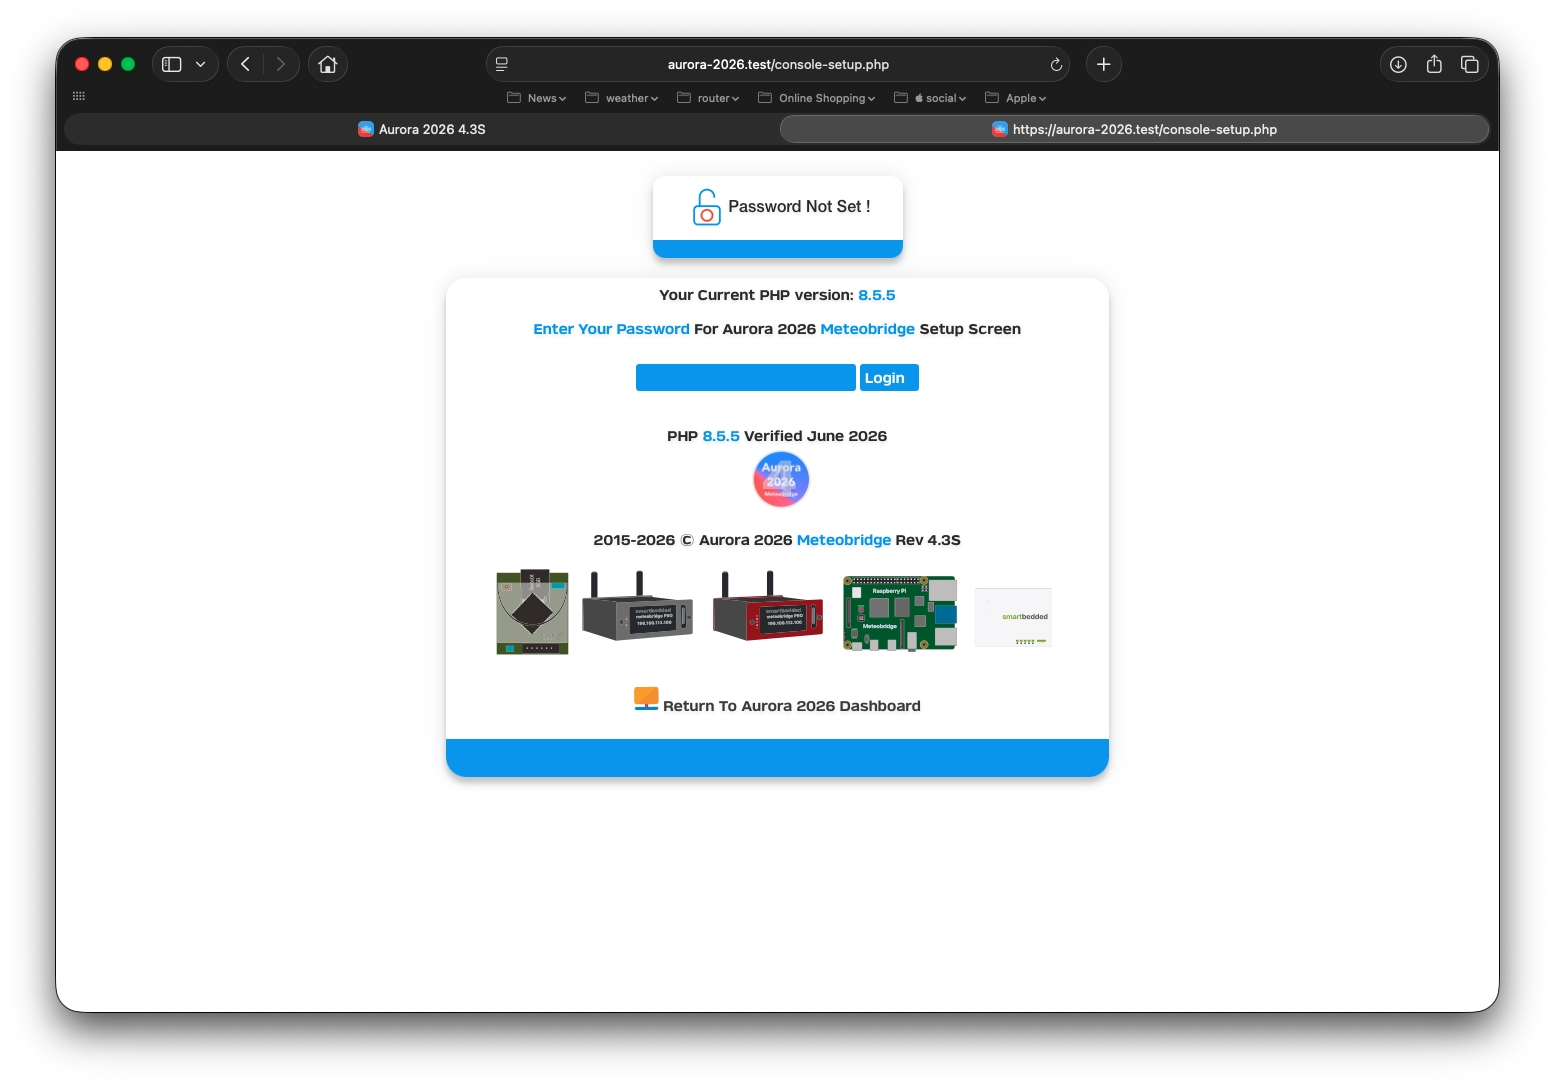The height and width of the screenshot is (1086, 1555).
Task: Click the Safari sidebar toggle icon
Action: [172, 64]
